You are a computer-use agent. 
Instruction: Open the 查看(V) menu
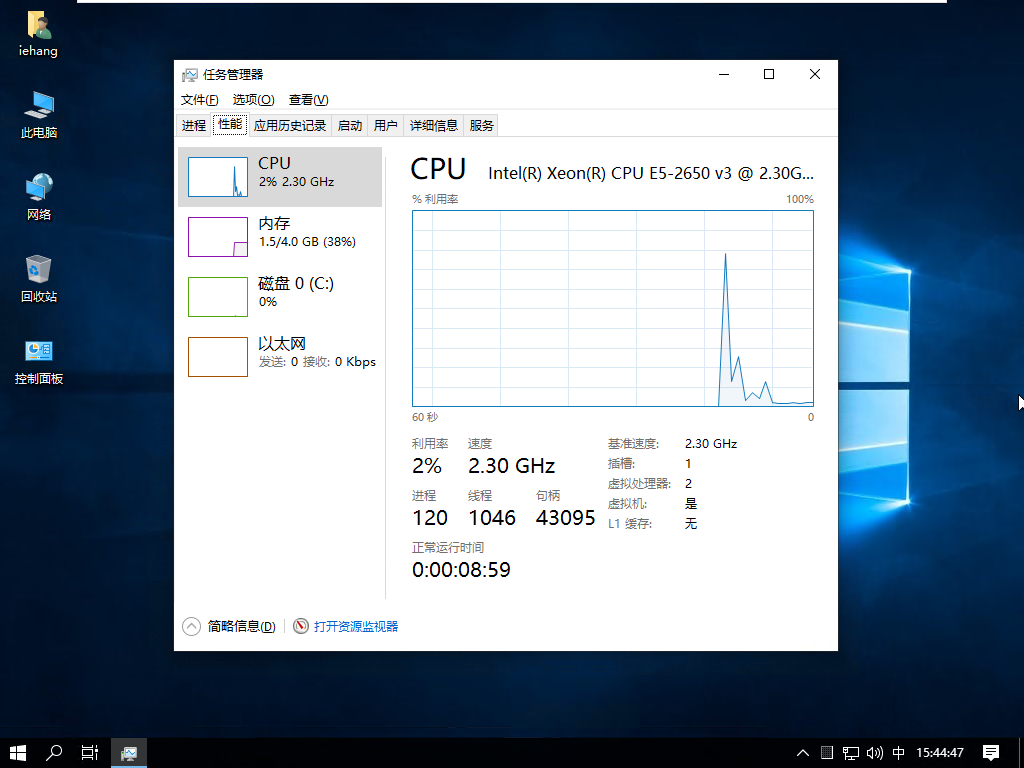point(307,100)
